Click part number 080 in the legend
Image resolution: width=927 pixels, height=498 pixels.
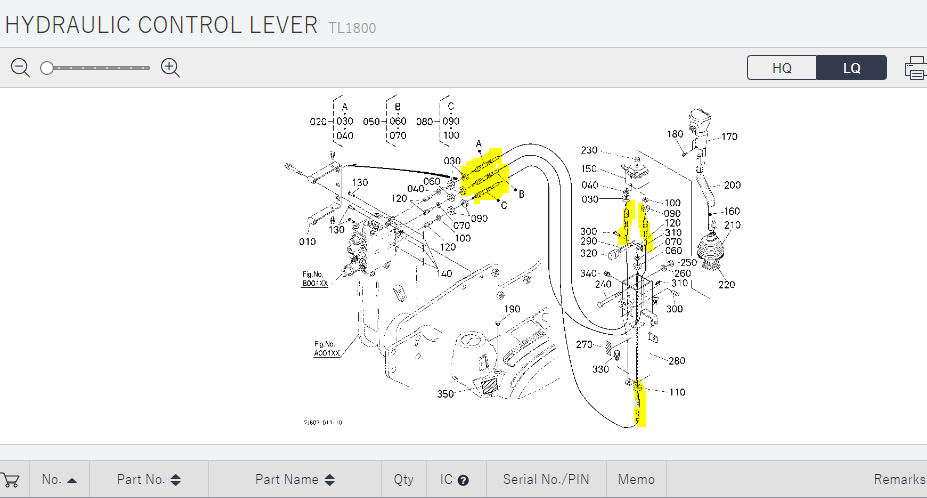coord(424,121)
